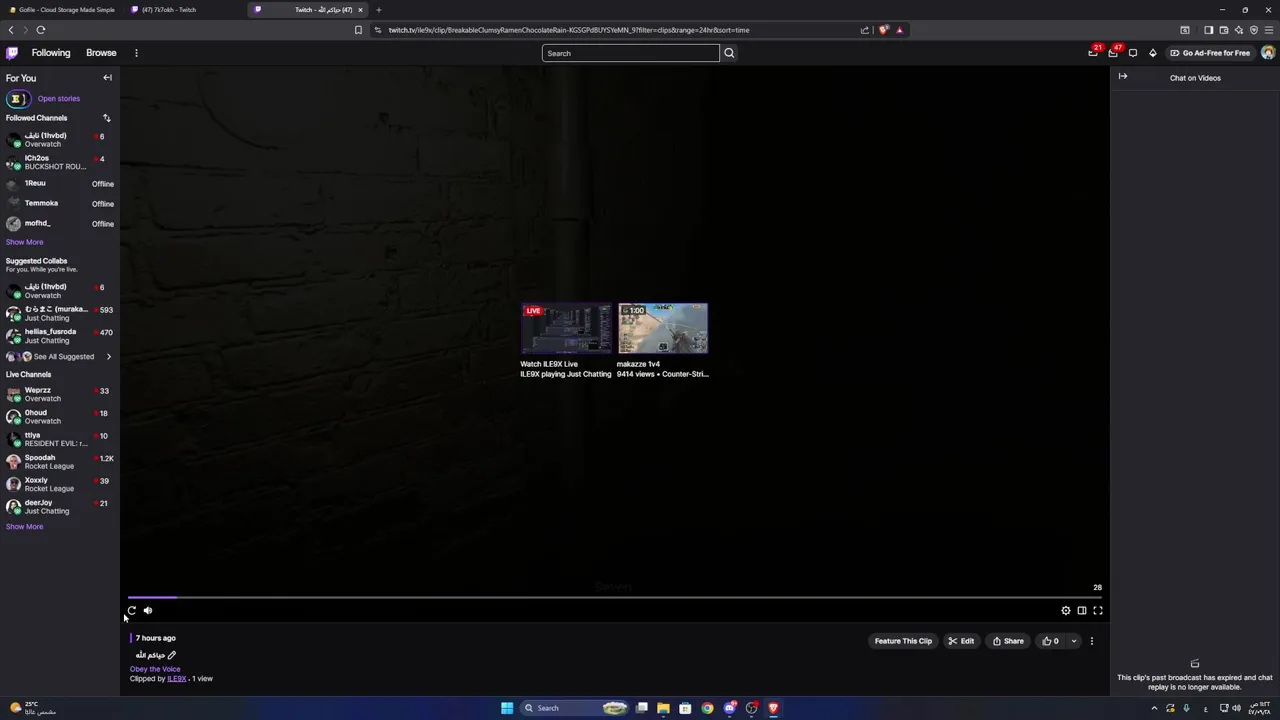Bookmark this page in address bar

click(358, 30)
